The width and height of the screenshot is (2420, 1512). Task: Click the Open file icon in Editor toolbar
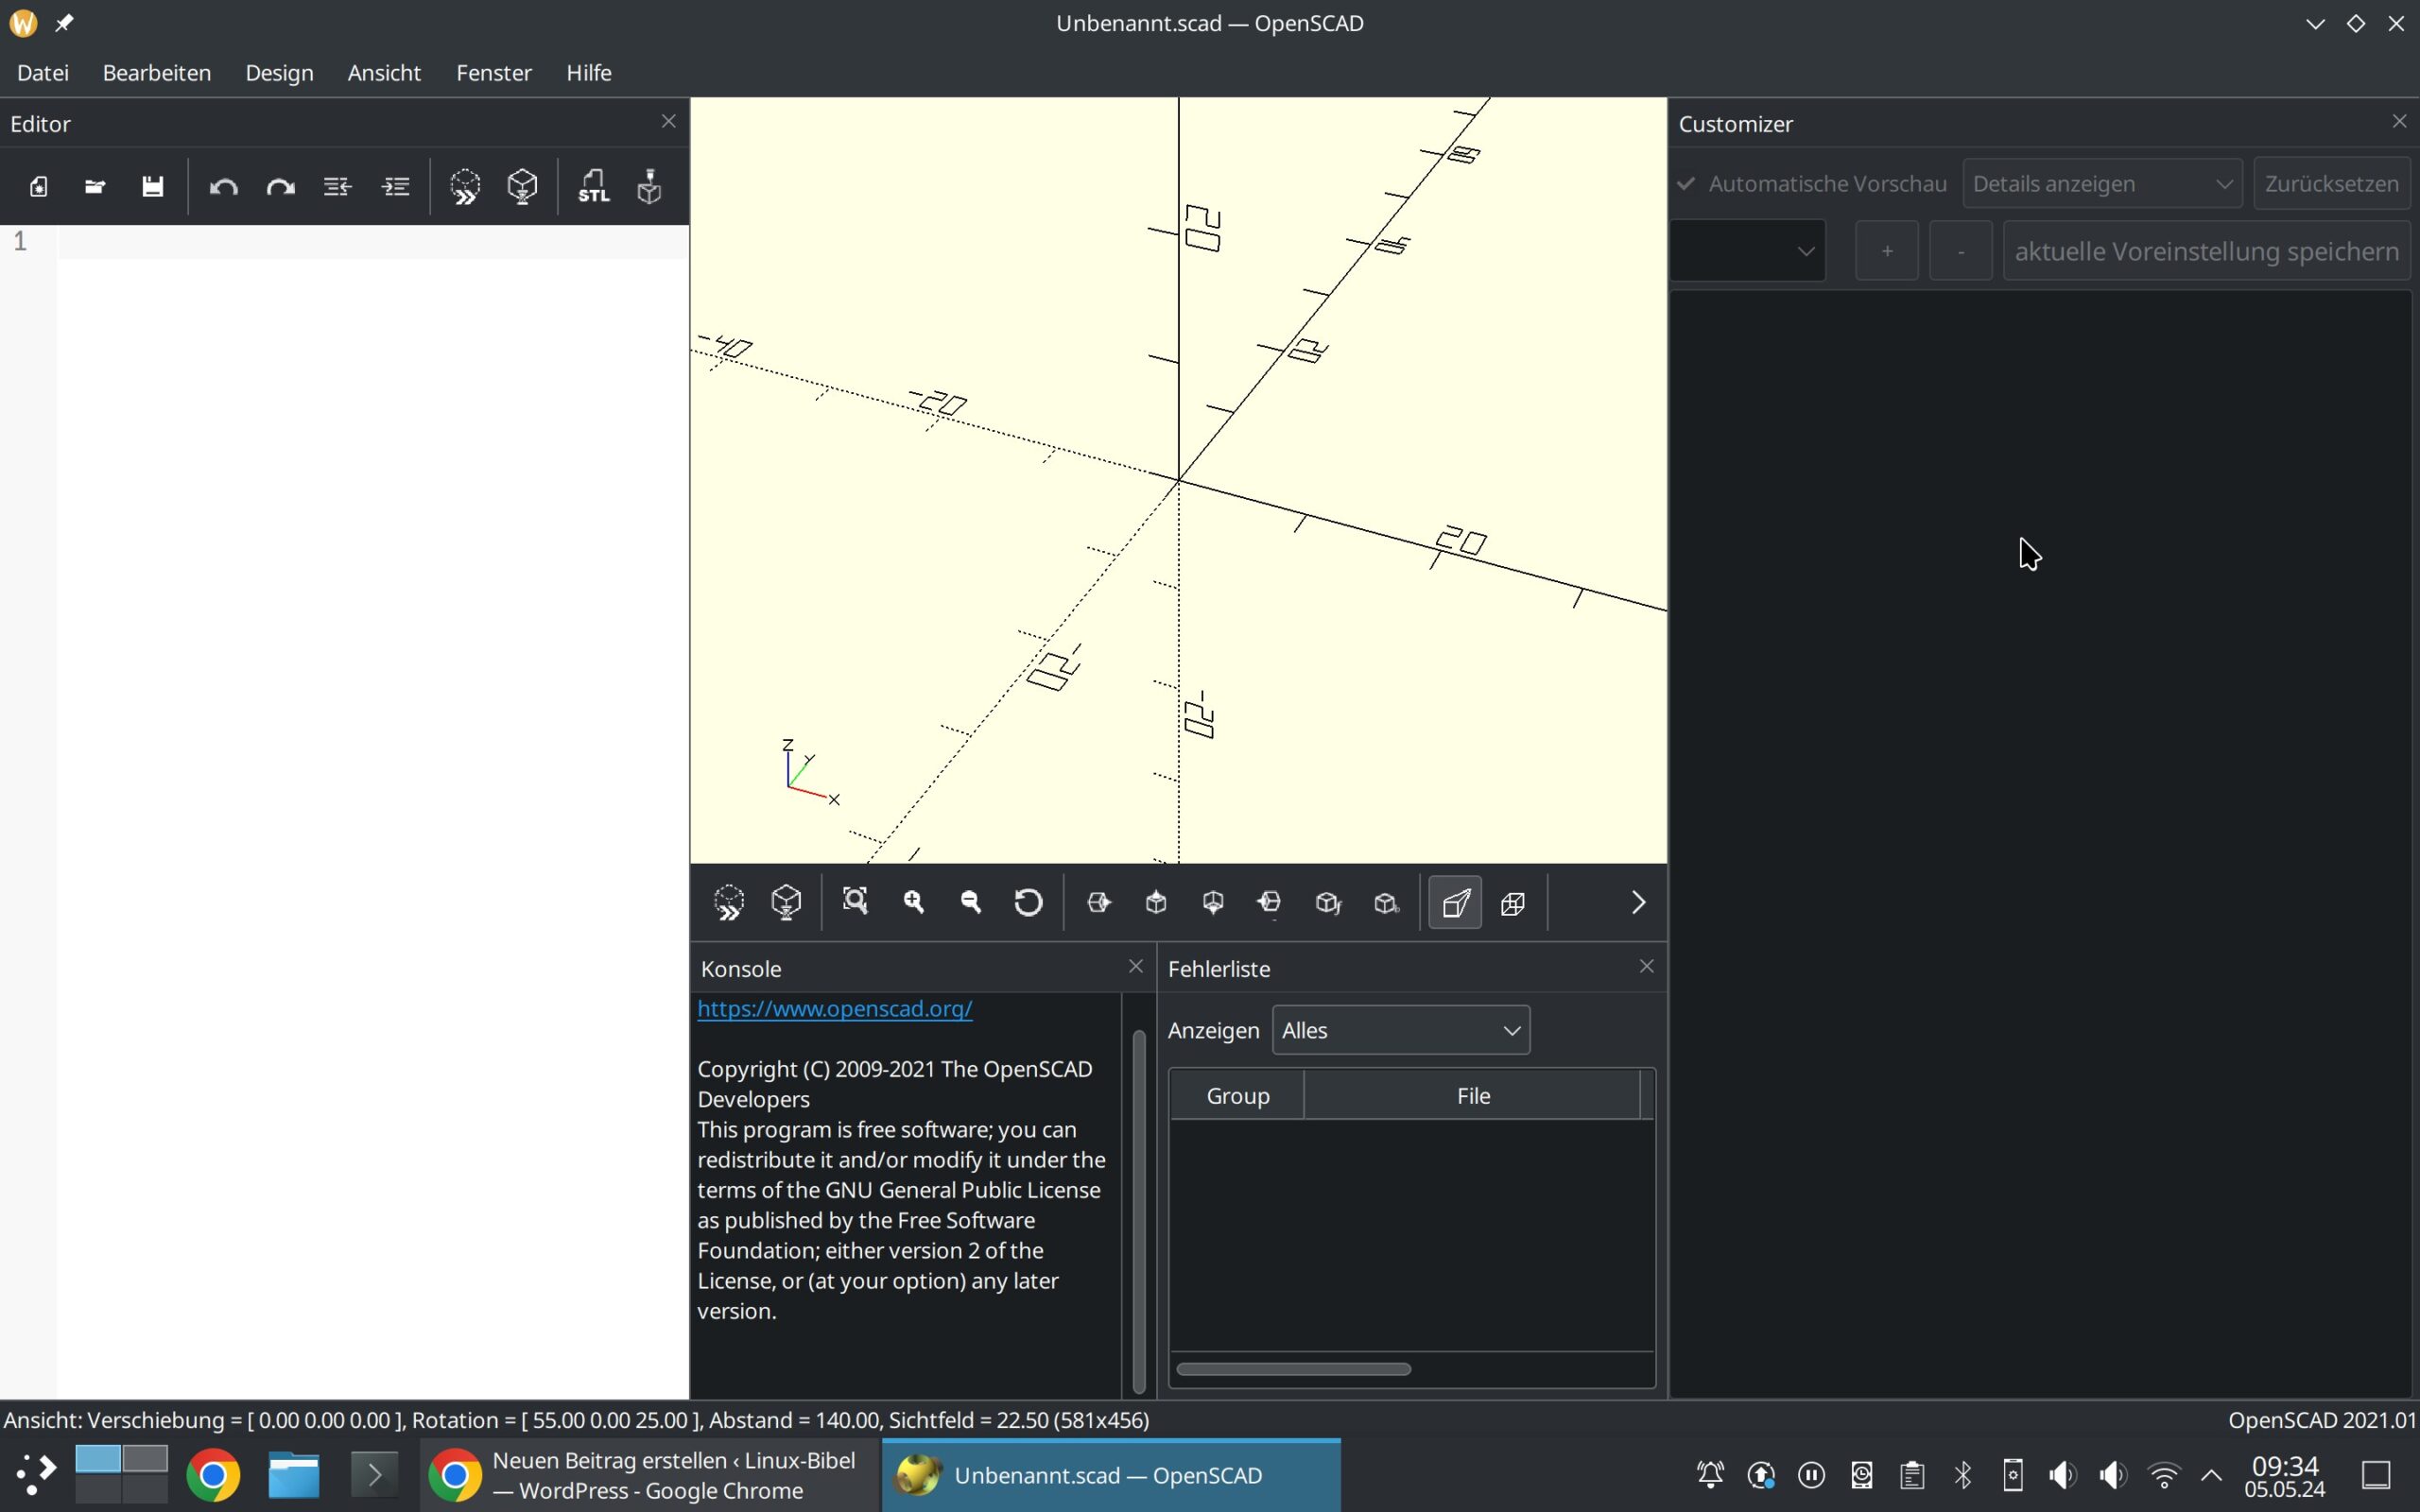[95, 186]
